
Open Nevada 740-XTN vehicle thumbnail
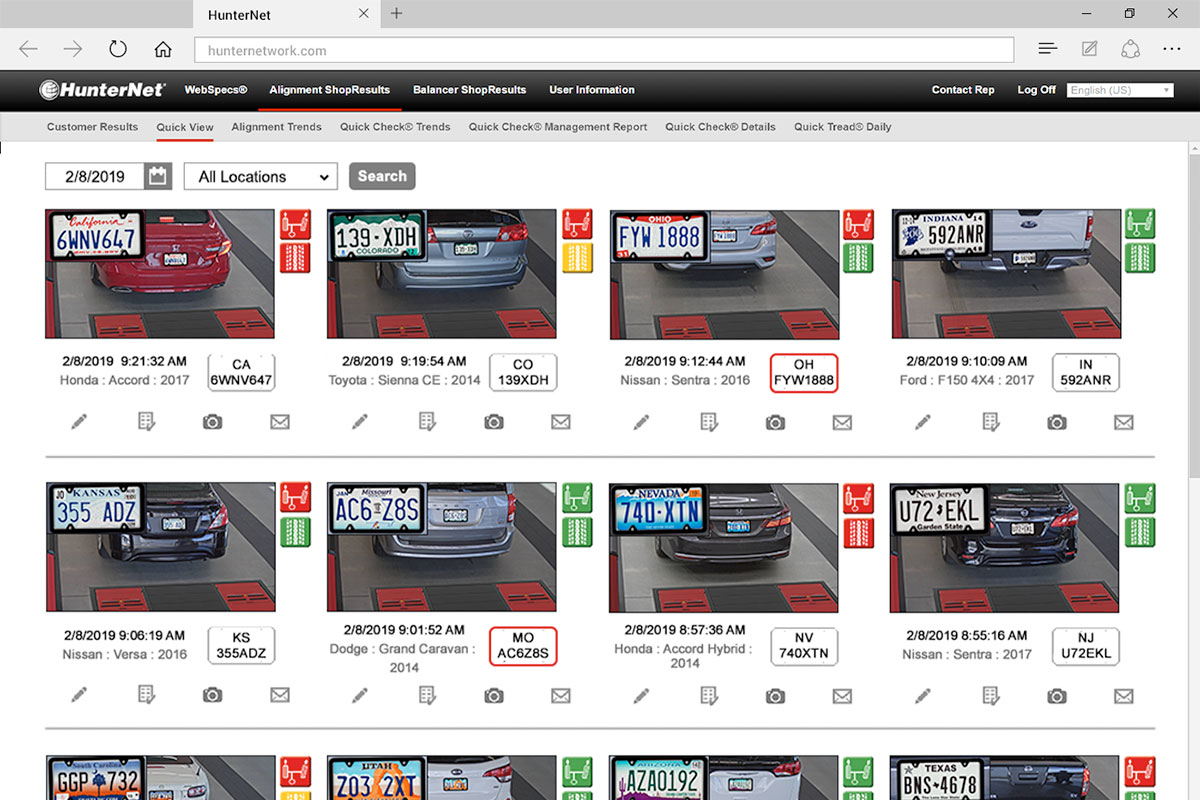723,547
